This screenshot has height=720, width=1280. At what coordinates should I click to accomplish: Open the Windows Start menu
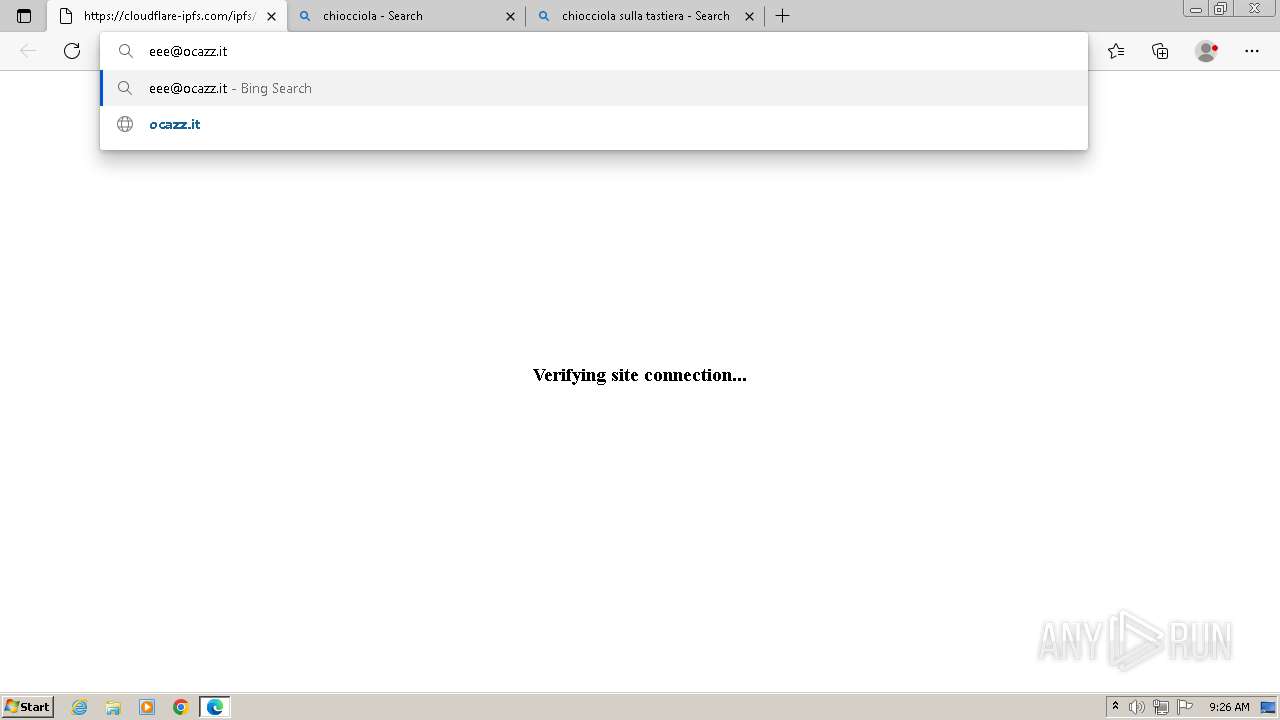(x=28, y=706)
